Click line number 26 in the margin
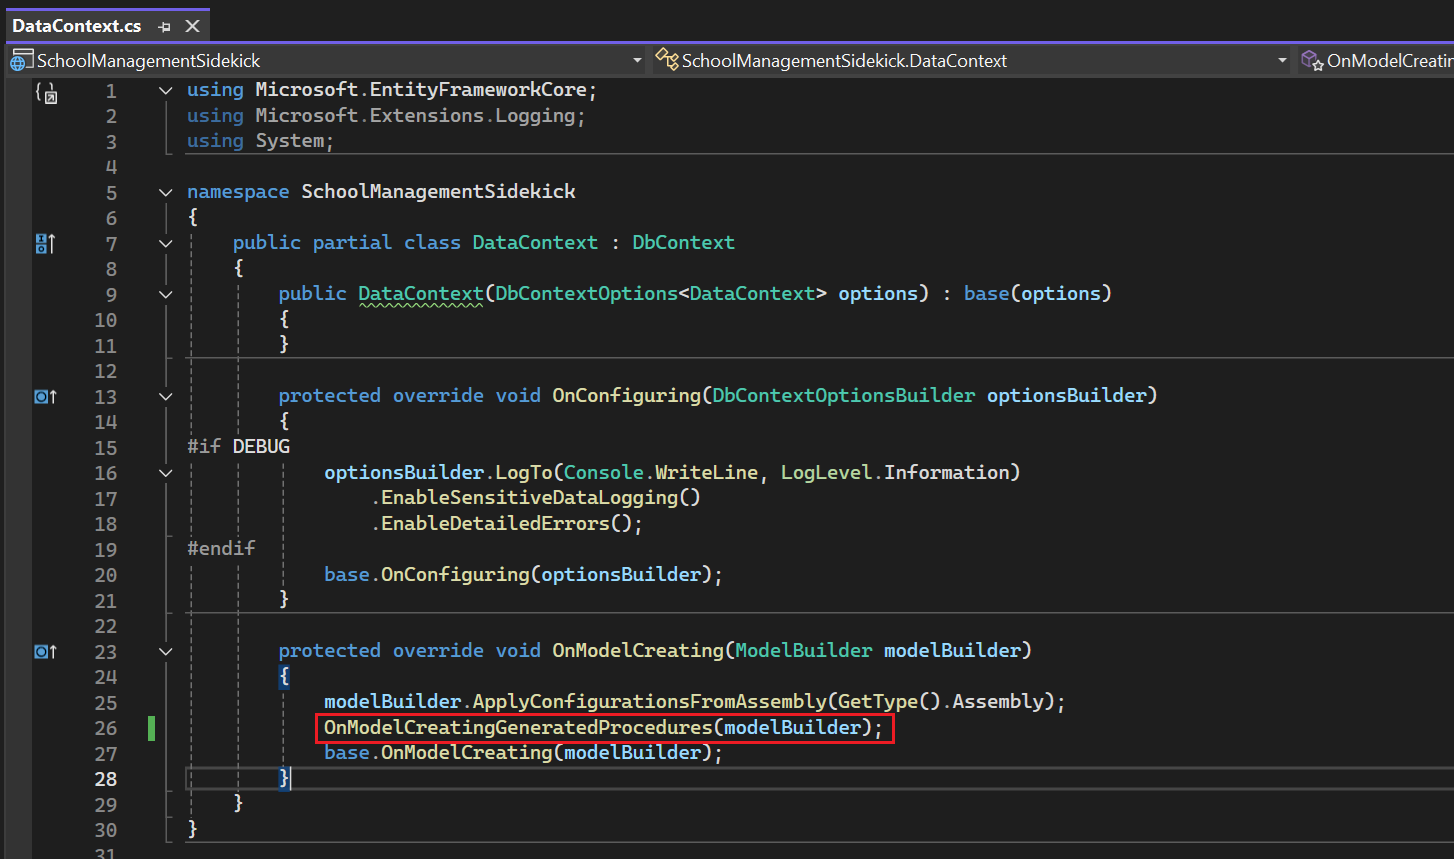1454x859 pixels. click(x=106, y=728)
